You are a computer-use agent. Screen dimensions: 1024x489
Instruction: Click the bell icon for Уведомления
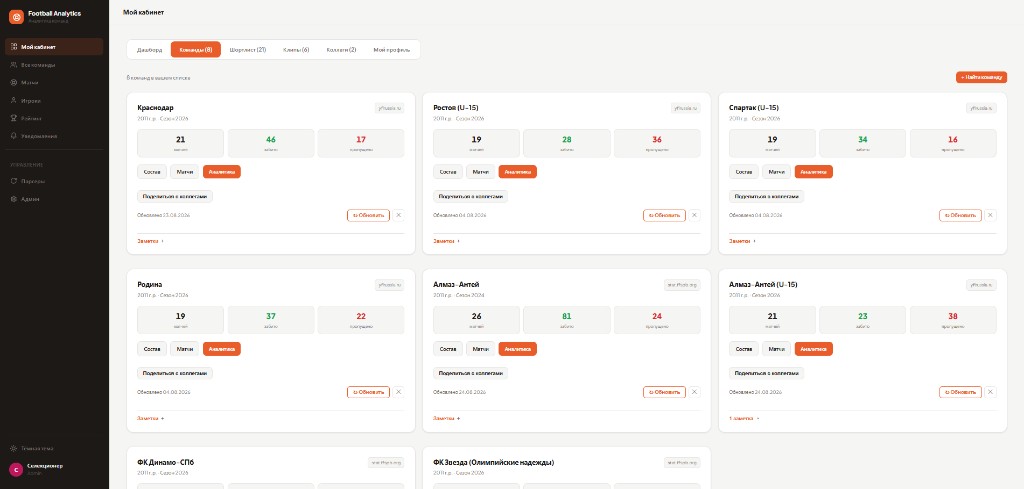coord(14,136)
